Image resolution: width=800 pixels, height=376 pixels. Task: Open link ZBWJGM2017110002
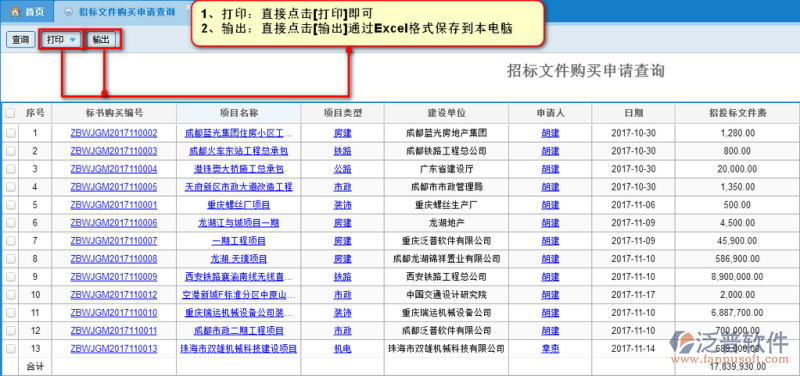(x=114, y=133)
